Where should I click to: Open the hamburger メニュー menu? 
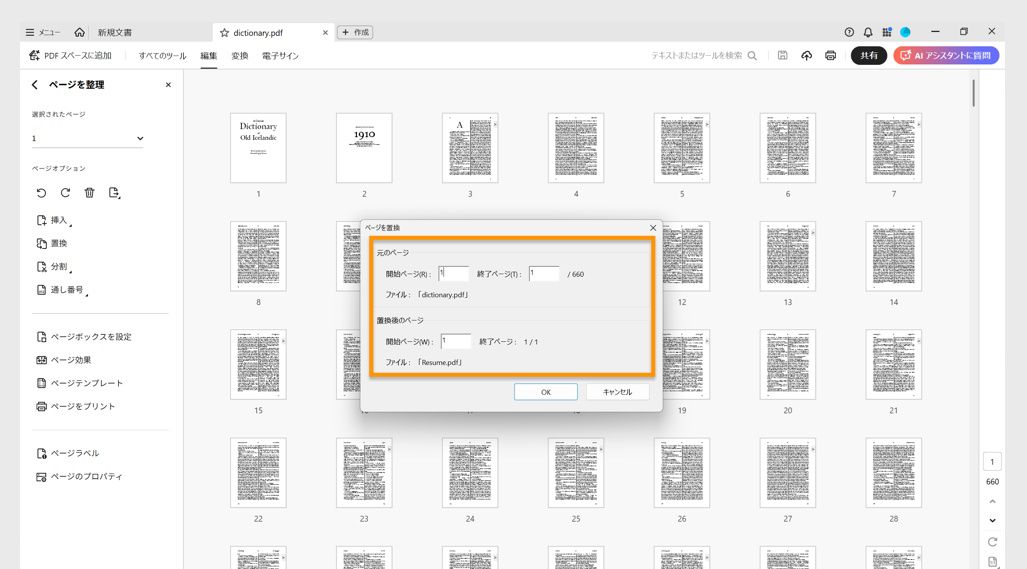tap(42, 32)
